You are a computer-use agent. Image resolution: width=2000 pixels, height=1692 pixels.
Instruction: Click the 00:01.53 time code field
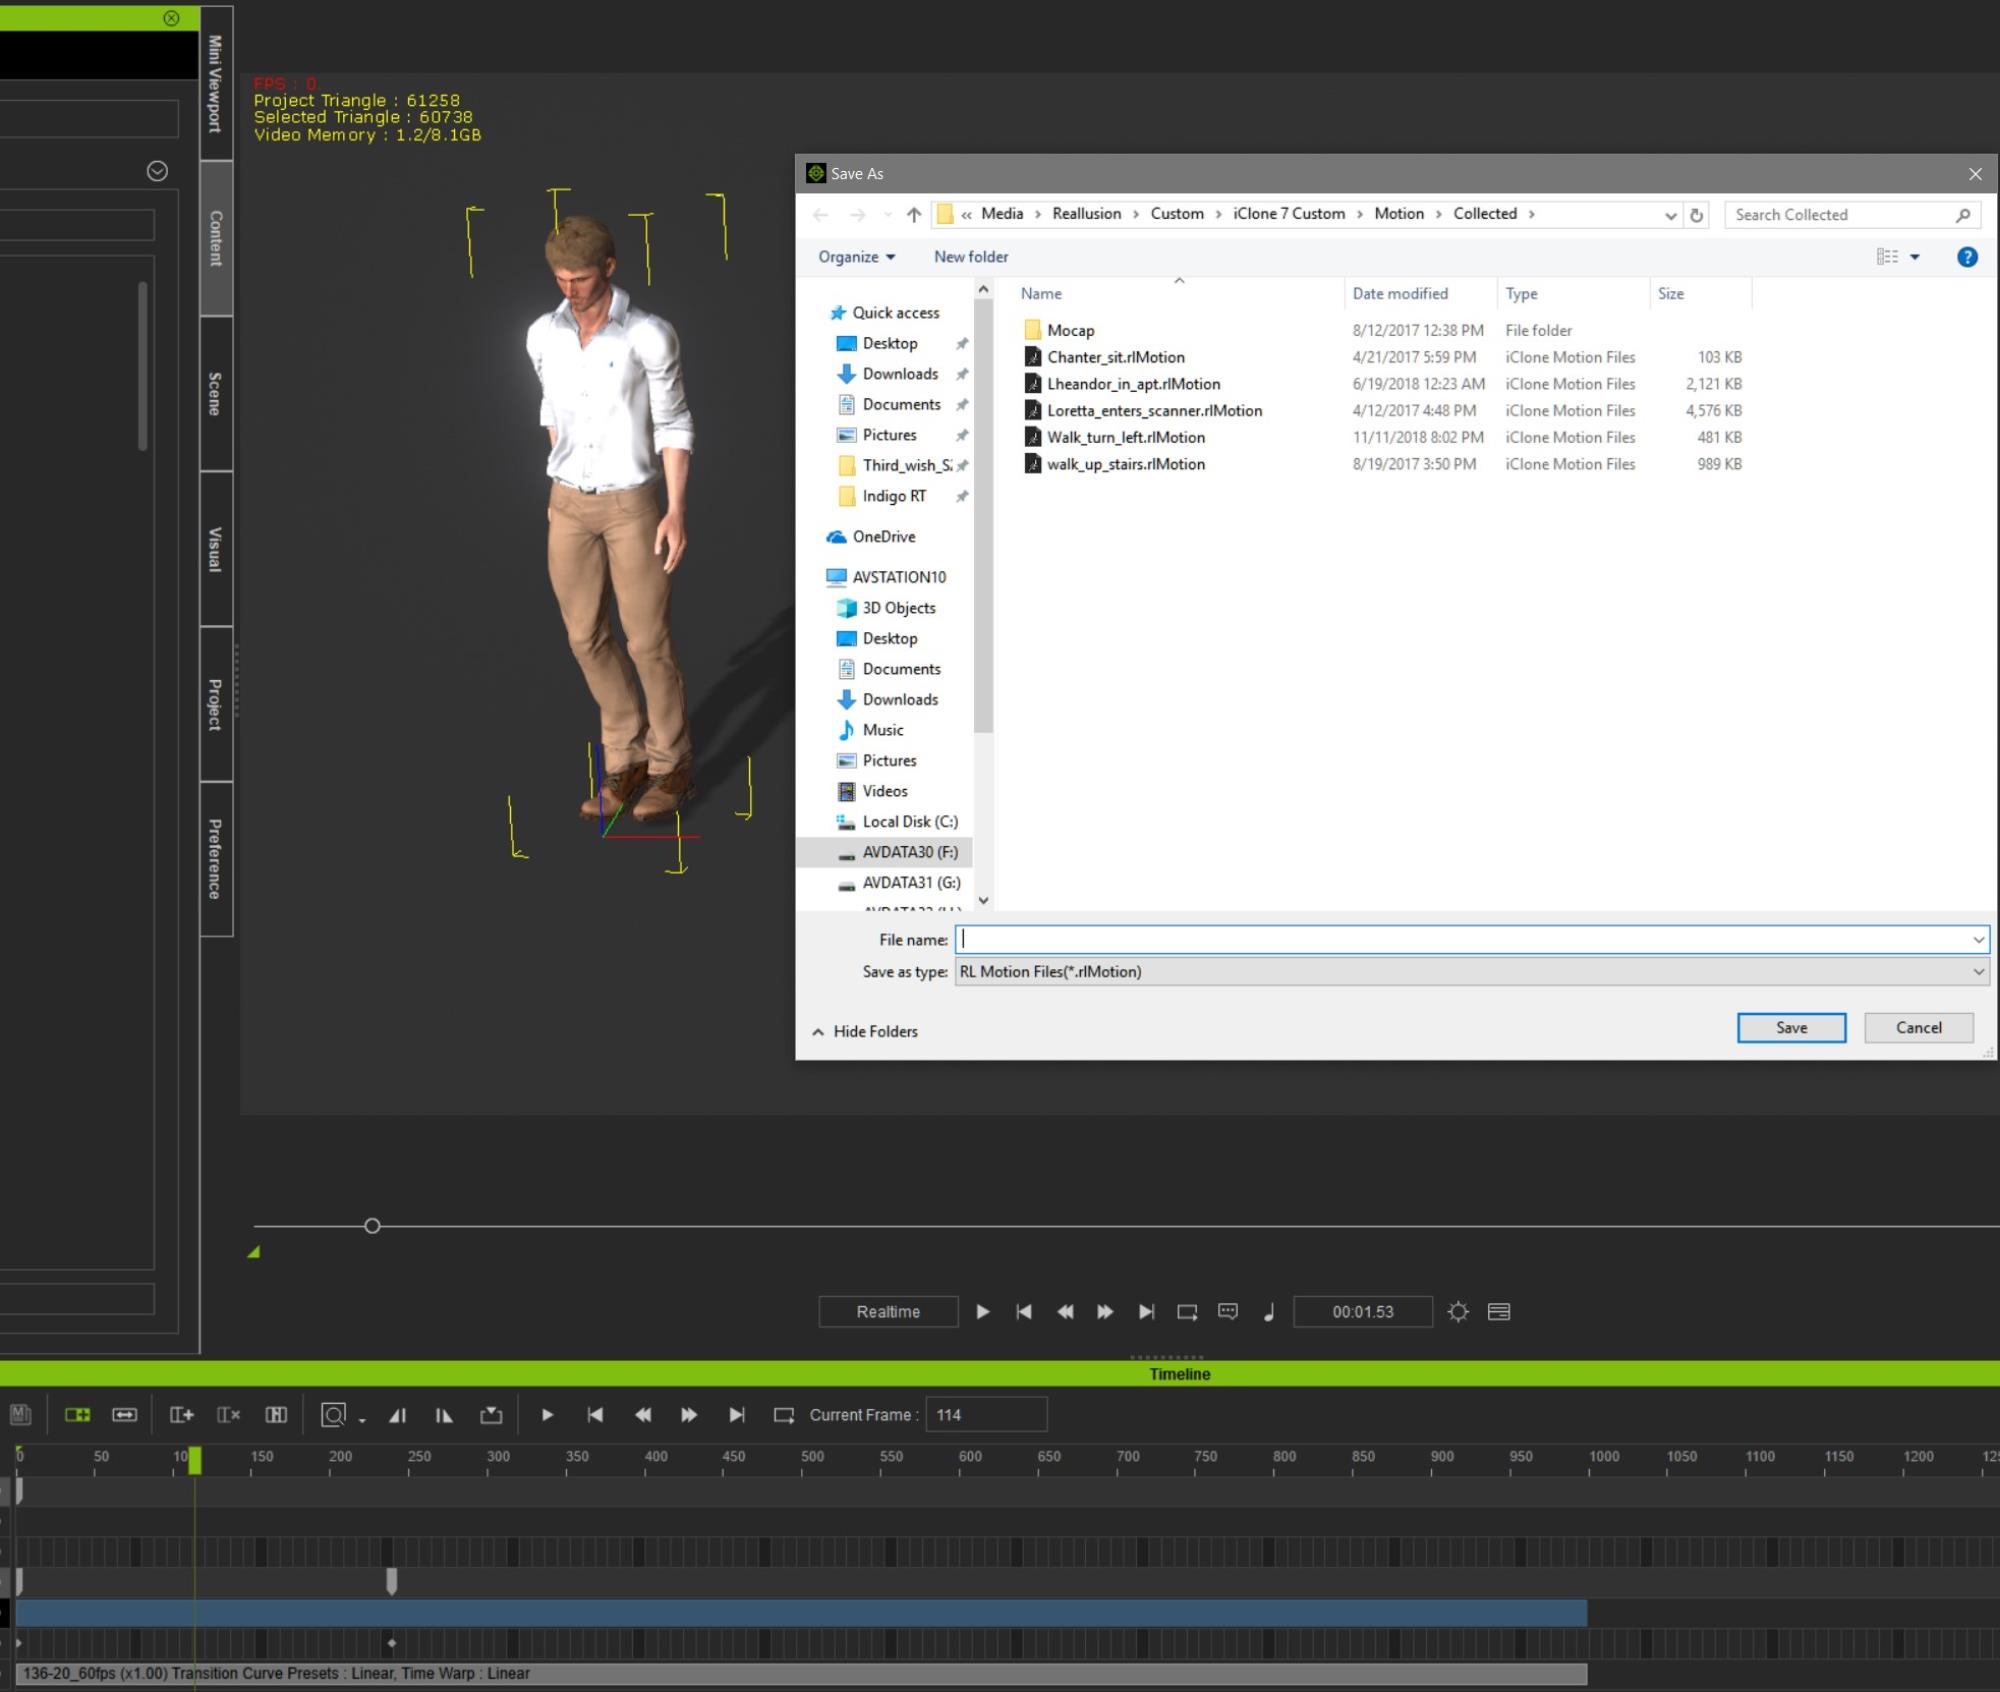pos(1363,1312)
